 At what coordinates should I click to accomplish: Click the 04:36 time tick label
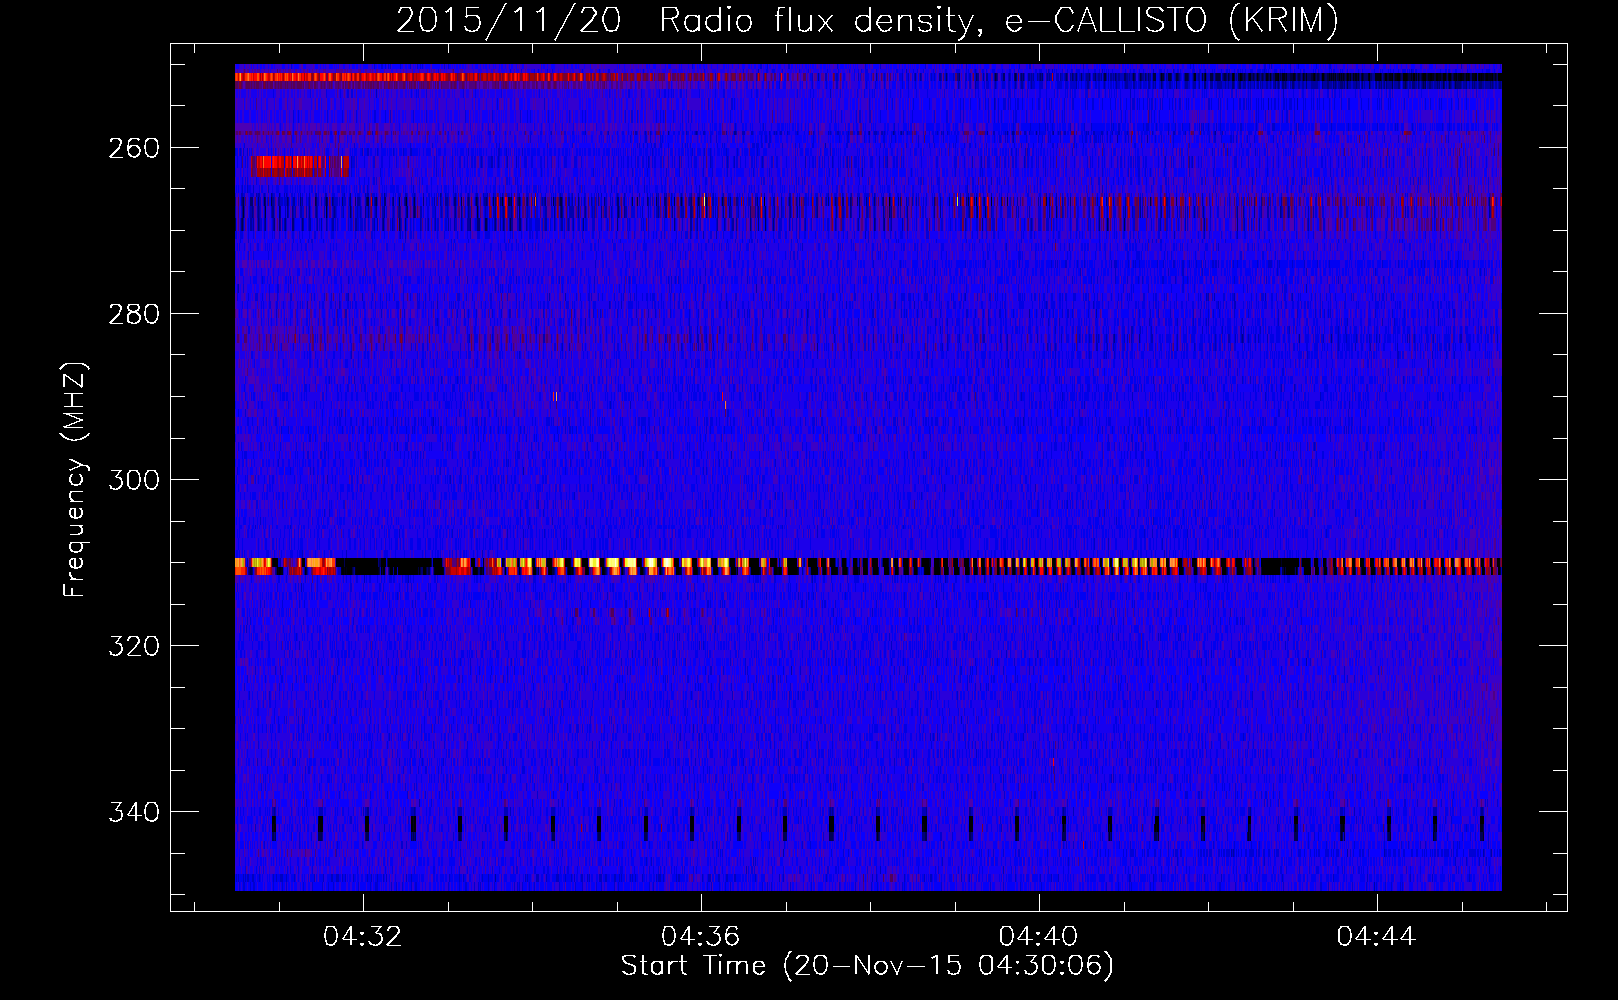pos(701,937)
